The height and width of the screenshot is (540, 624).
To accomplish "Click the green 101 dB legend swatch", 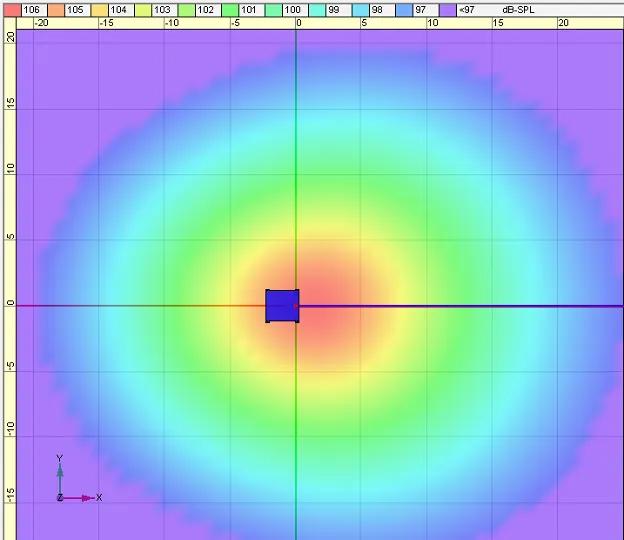I will click(230, 9).
